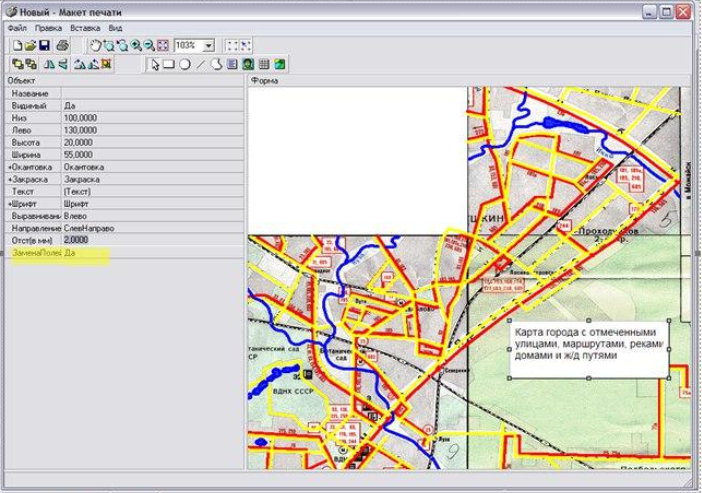Open the zoom percentage dropdown arrow
The height and width of the screenshot is (493, 702).
[x=209, y=46]
